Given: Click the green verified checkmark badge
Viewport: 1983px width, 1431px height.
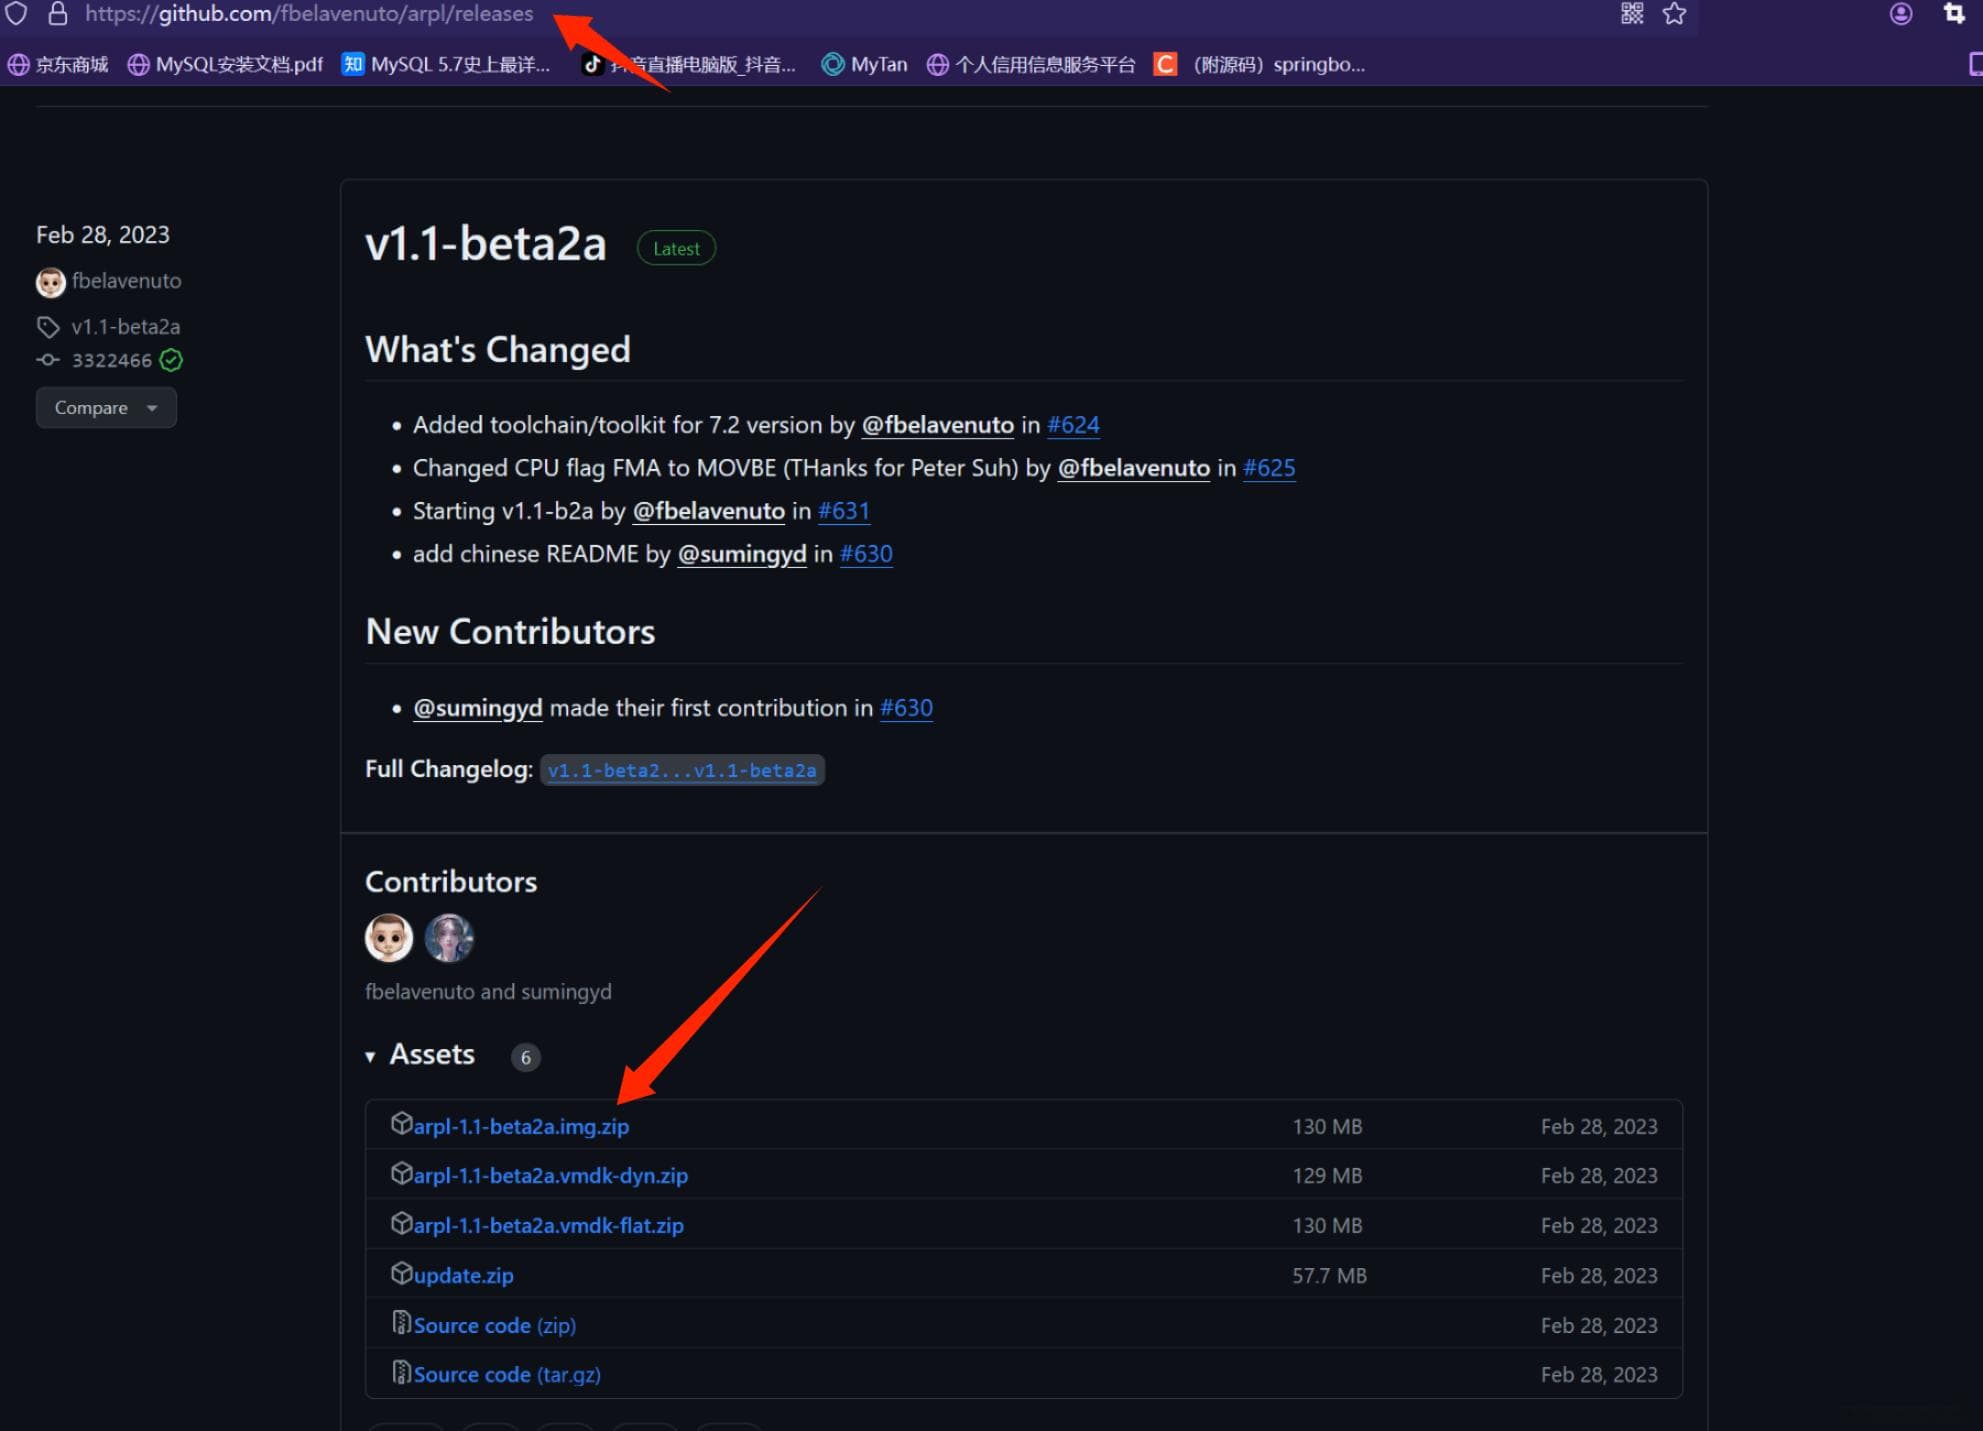Looking at the screenshot, I should pyautogui.click(x=171, y=360).
